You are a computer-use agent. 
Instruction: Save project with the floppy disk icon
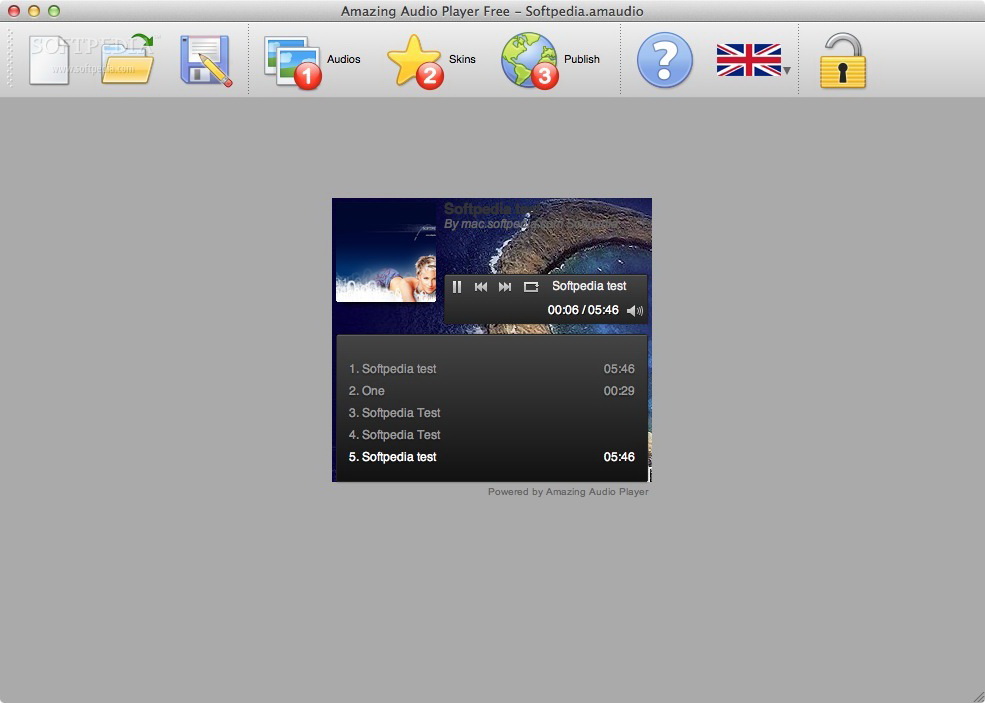tap(206, 60)
